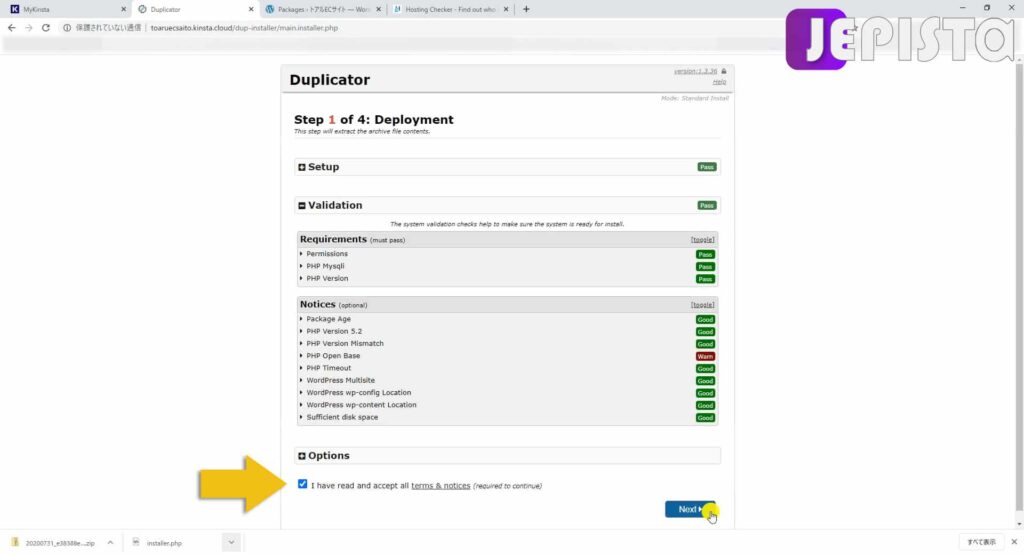Reload the page with the refresh icon
This screenshot has height=554, width=1024.
coord(46,28)
